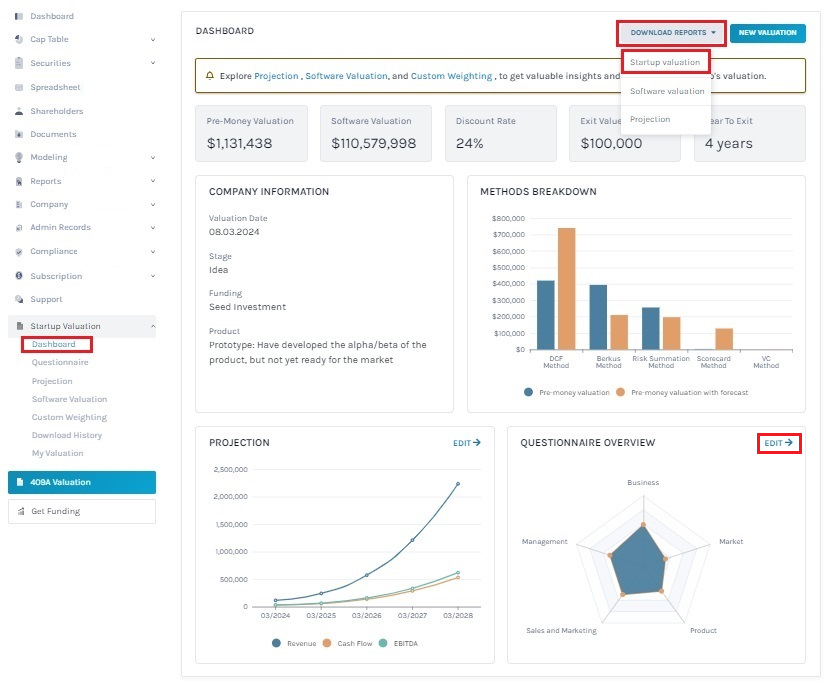This screenshot has width=824, height=682.
Task: Click the Pre-Money Valuation $1,131,438 card
Action: (x=251, y=133)
